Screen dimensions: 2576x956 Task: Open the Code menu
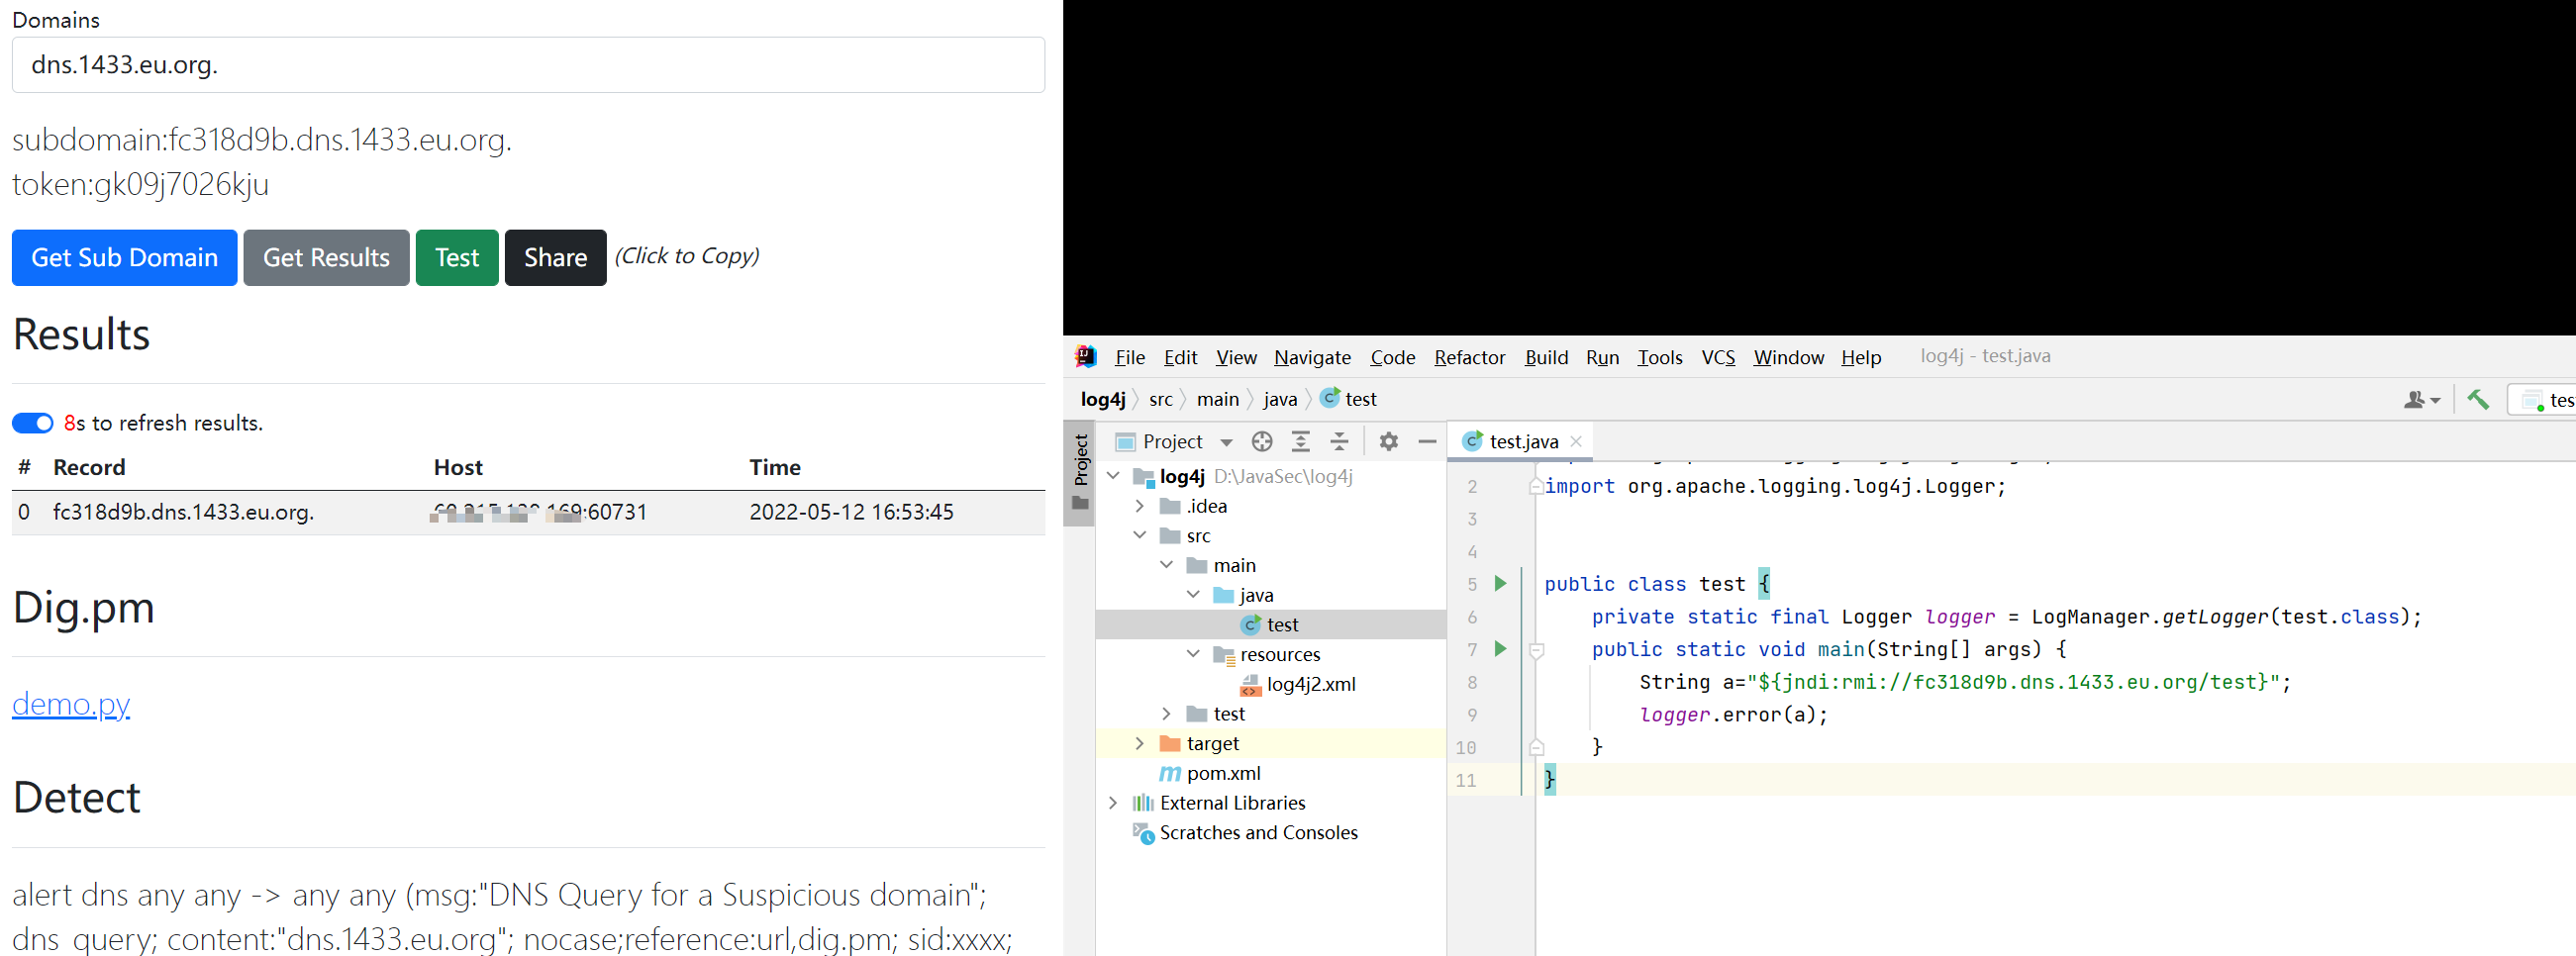(1392, 357)
